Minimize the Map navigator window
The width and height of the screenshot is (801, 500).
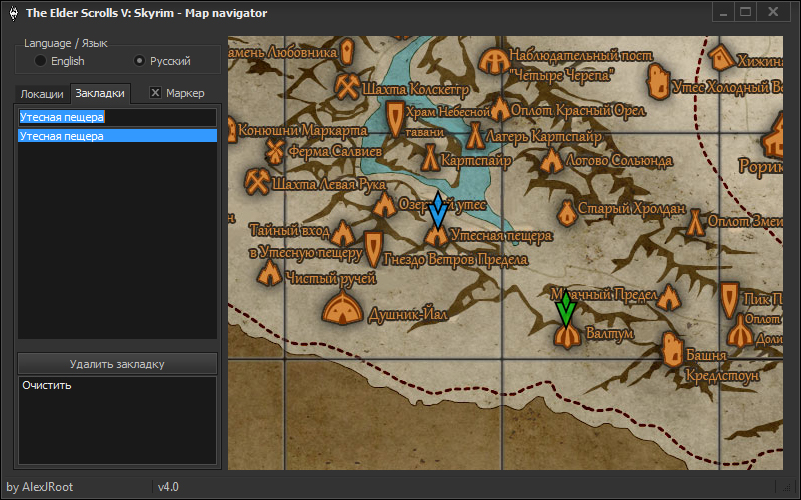point(723,12)
